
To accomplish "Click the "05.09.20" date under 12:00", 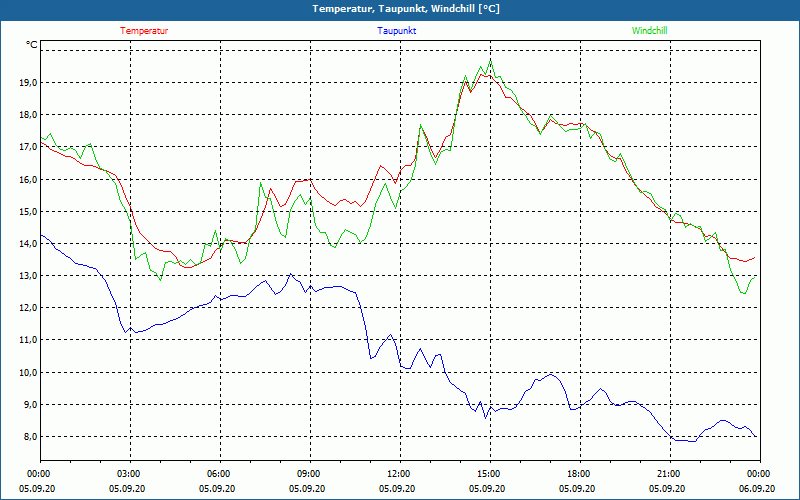I will [397, 489].
